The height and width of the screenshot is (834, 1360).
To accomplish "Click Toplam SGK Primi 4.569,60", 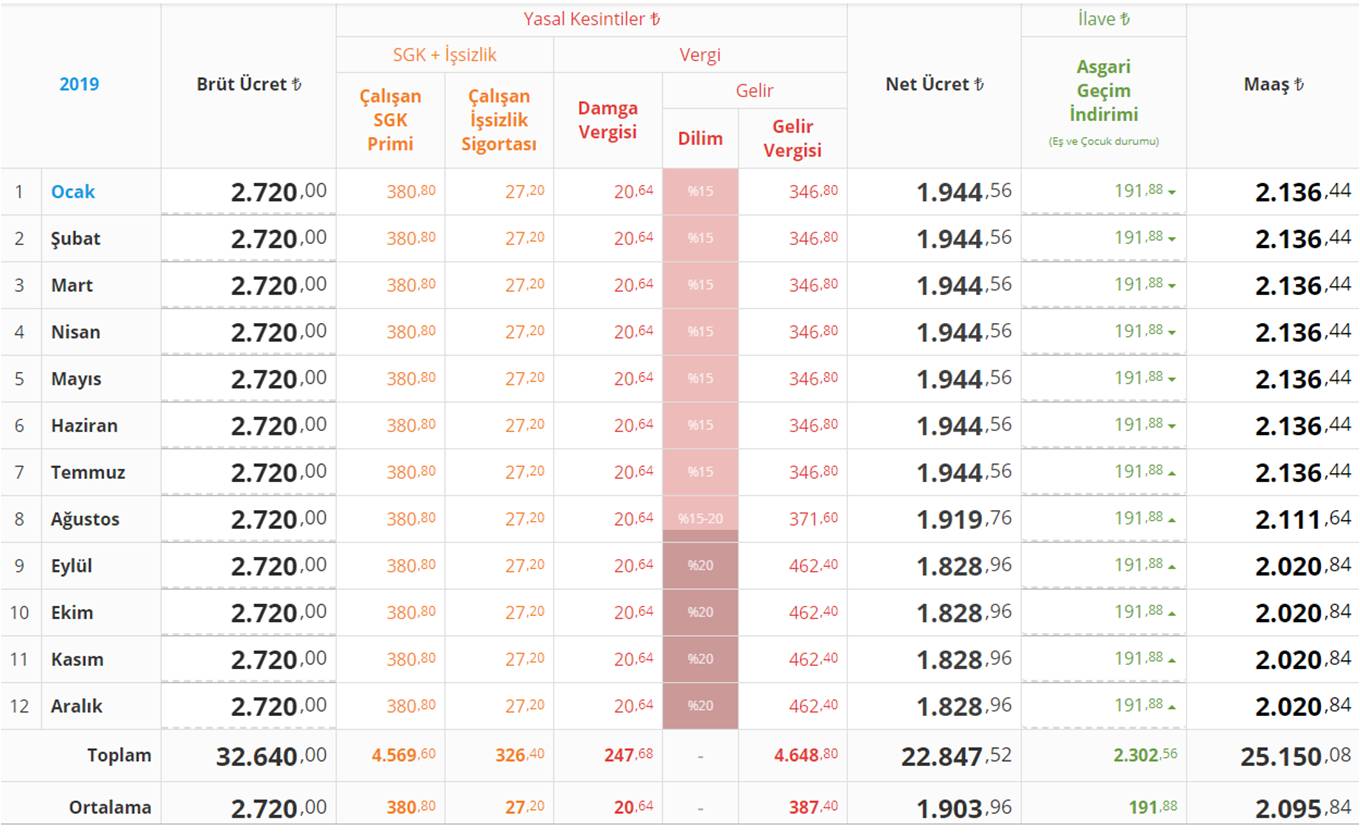I will [x=404, y=755].
